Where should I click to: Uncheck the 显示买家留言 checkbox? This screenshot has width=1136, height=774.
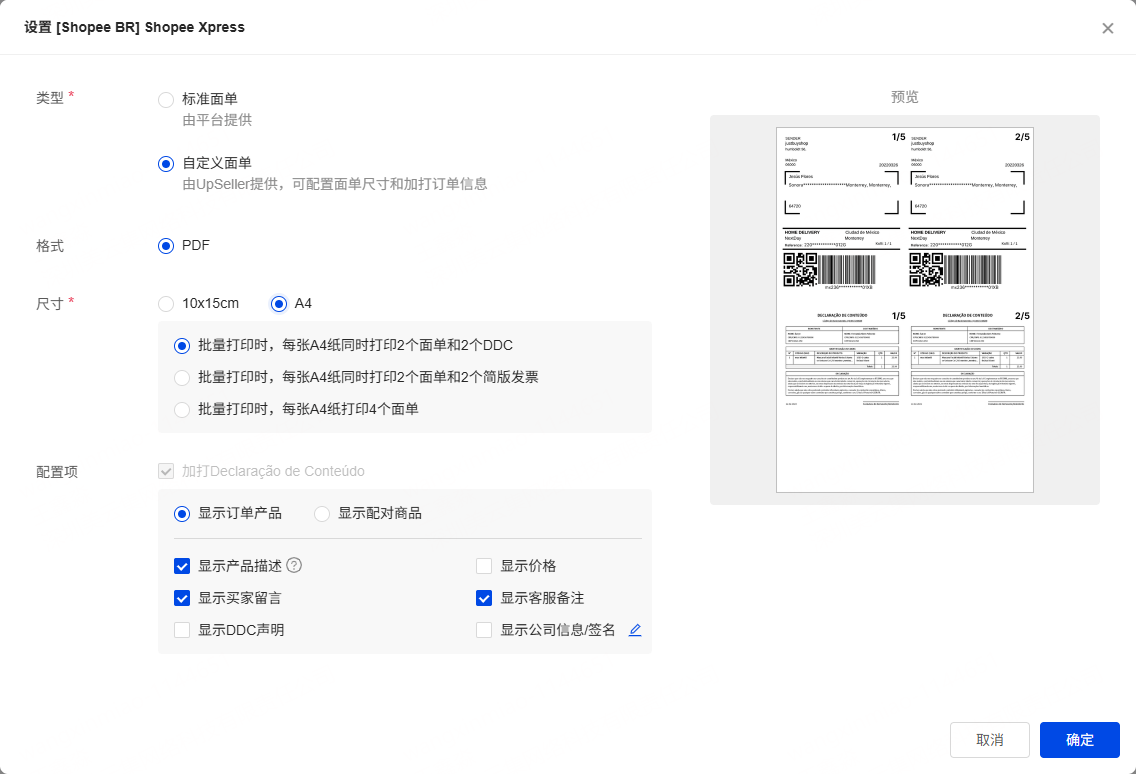(182, 598)
